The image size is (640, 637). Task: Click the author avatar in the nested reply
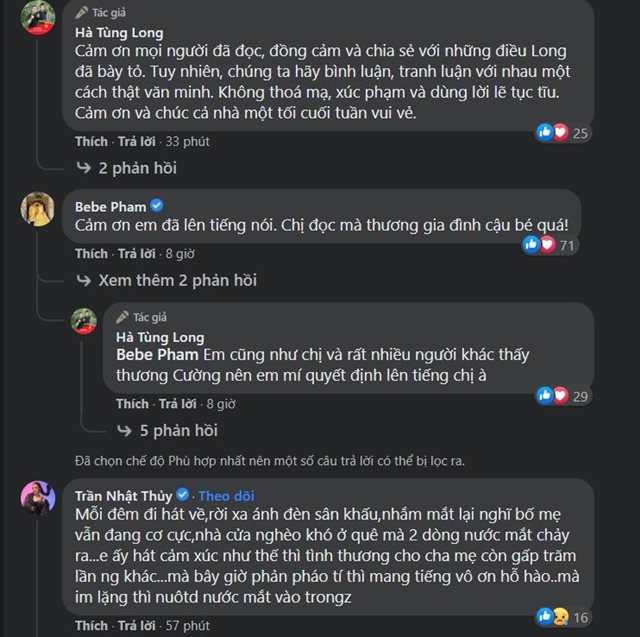pos(84,321)
